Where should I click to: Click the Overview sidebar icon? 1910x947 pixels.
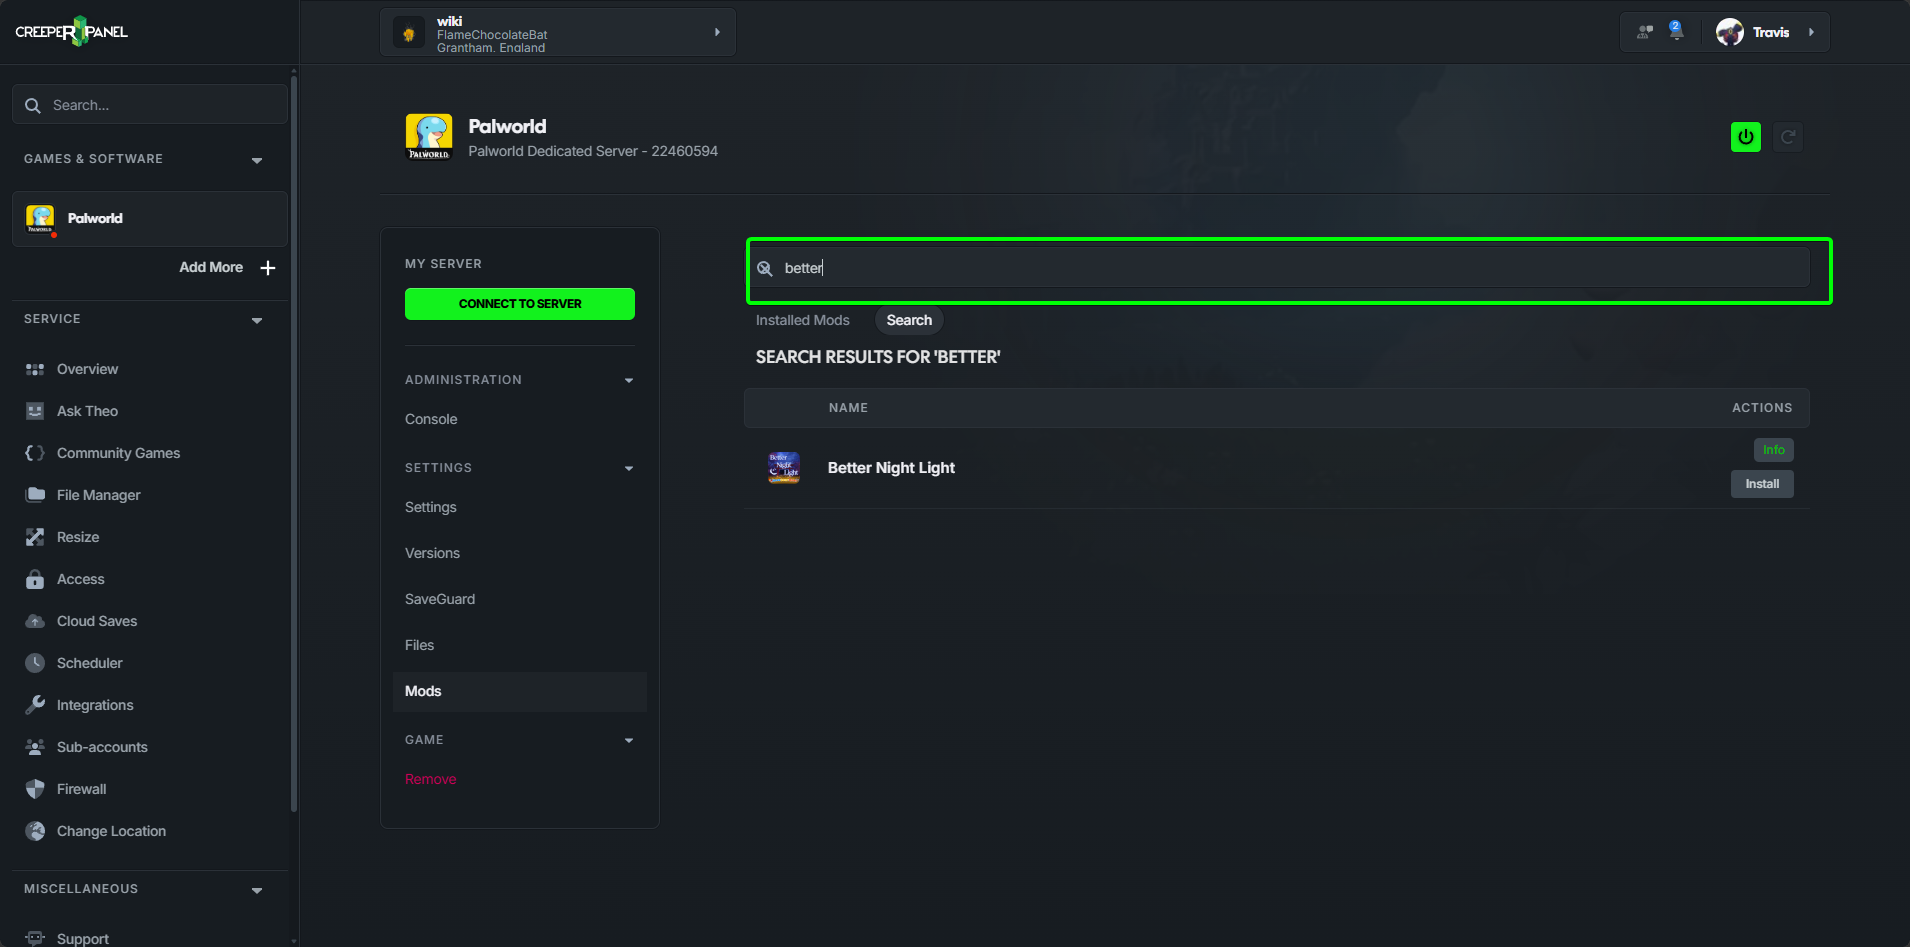35,369
